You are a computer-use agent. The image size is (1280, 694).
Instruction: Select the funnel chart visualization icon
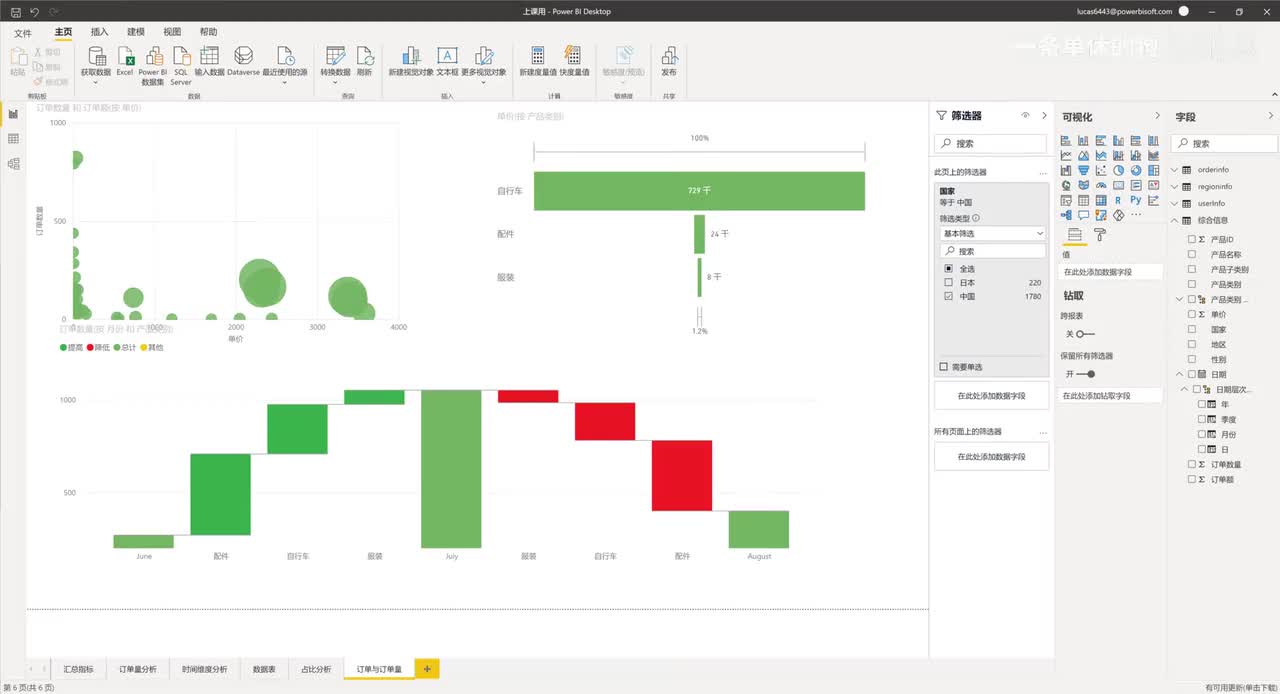click(1083, 170)
